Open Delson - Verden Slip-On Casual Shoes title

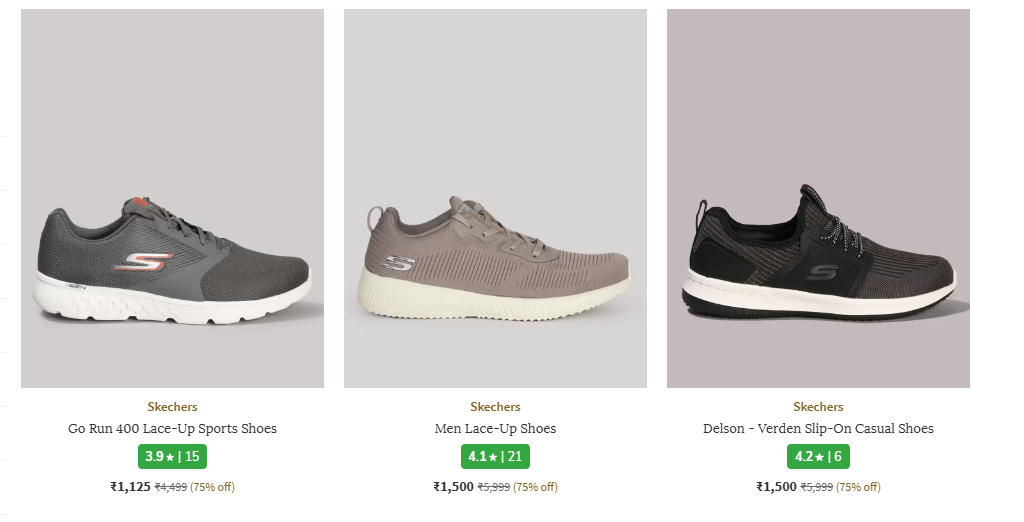(818, 429)
